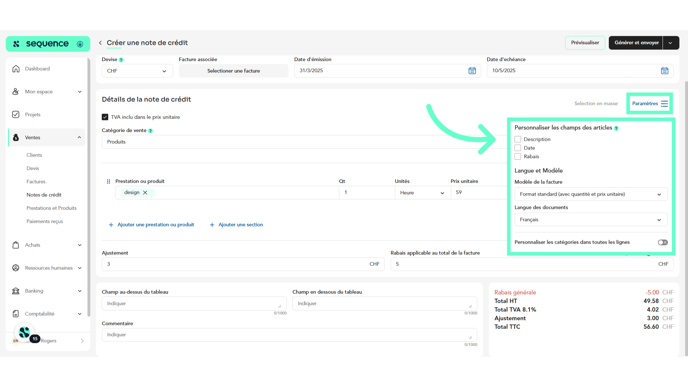Open Factures in the Ventes submenu
Screen dimensions: 688x387
[36, 181]
